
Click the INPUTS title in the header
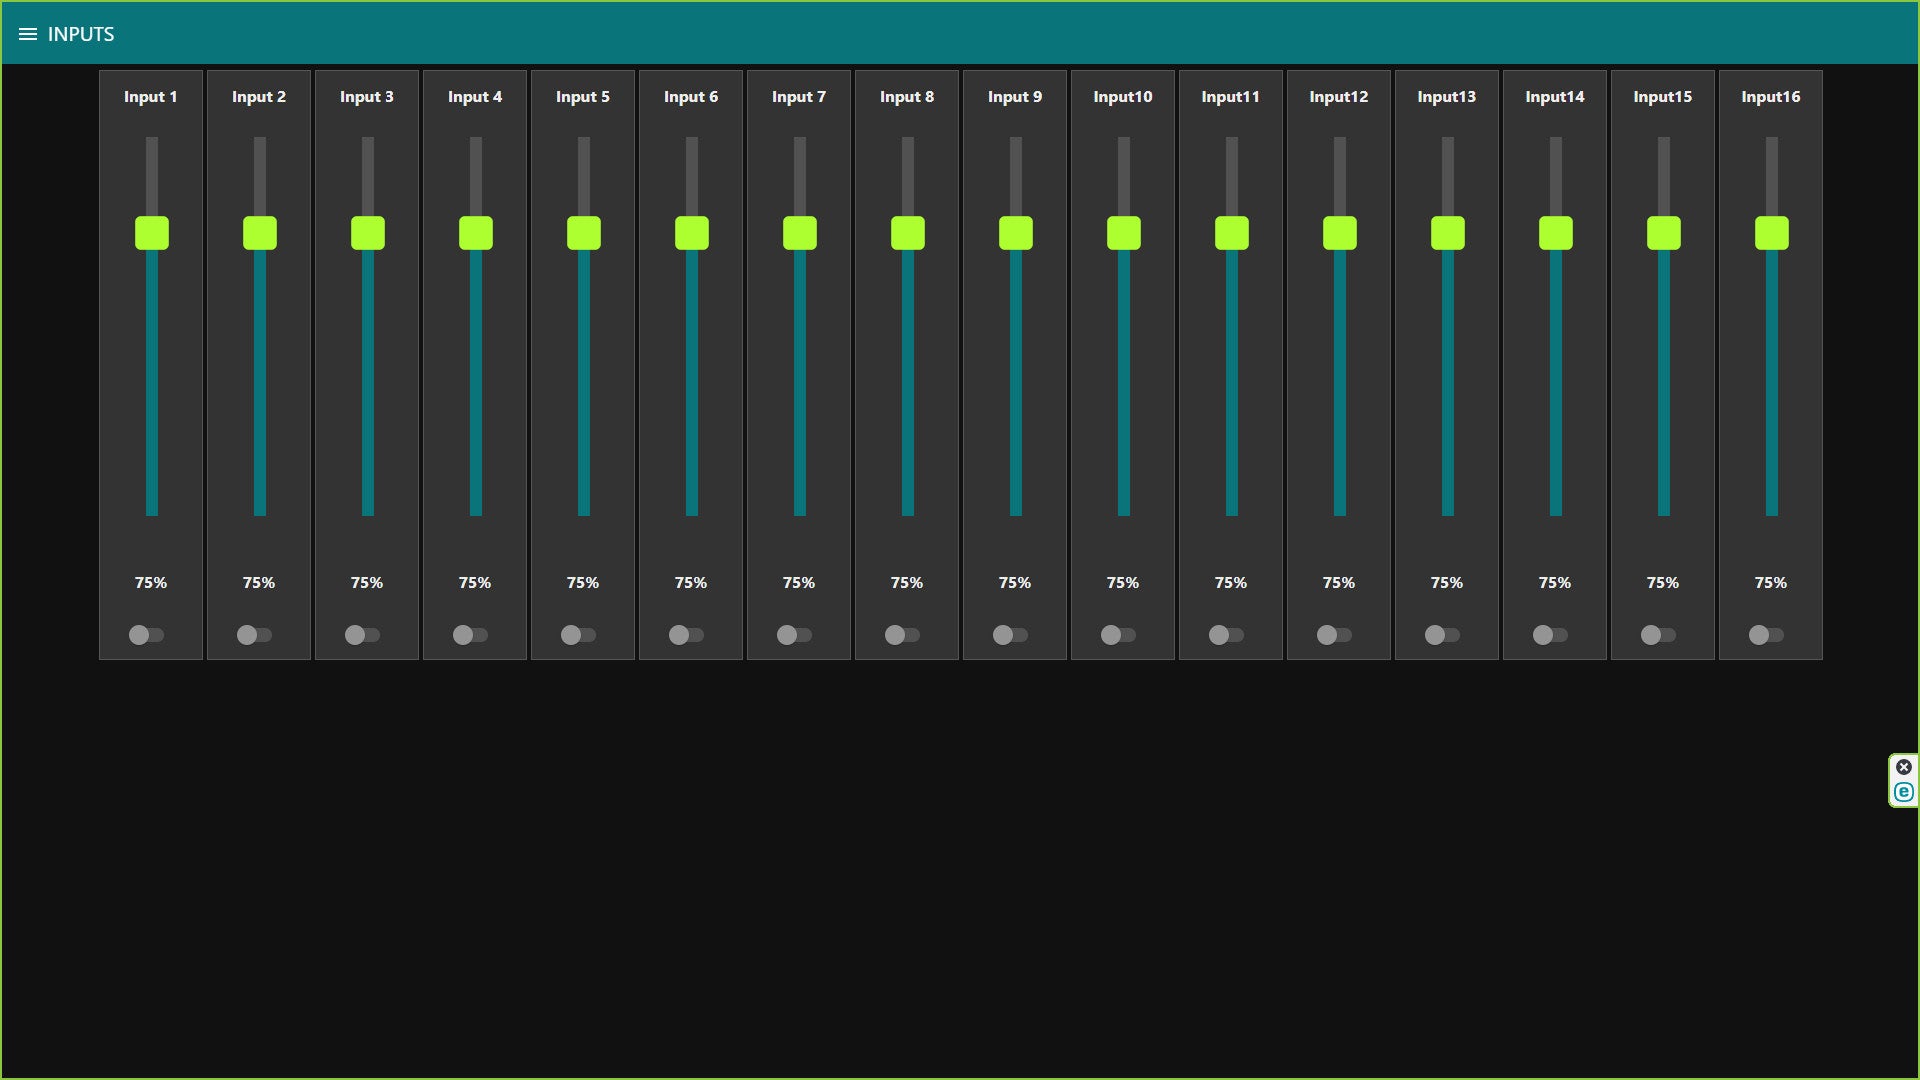(x=81, y=33)
